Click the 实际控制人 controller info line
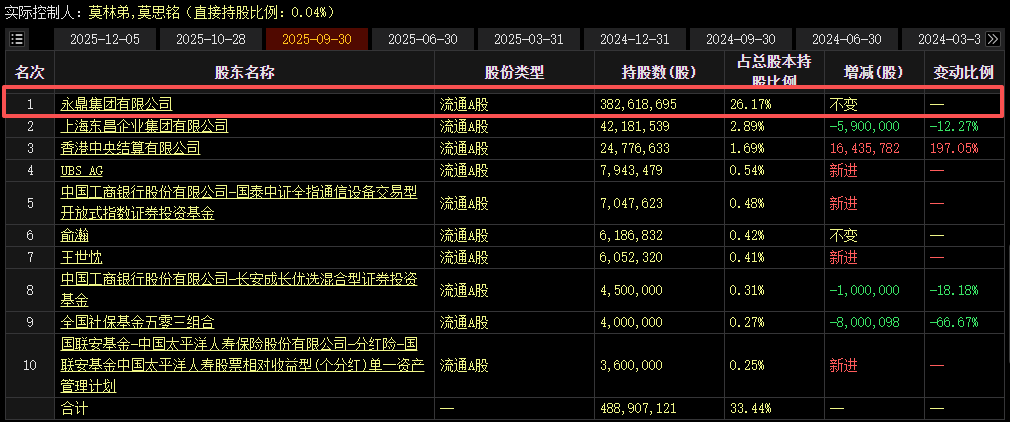The height and width of the screenshot is (422, 1010). [x=170, y=12]
